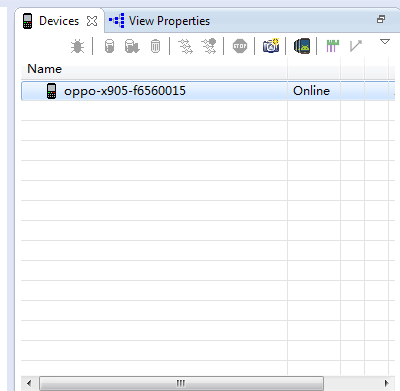Image resolution: width=400 pixels, height=391 pixels.
Task: Click the Update Threads icon
Action: 185,46
